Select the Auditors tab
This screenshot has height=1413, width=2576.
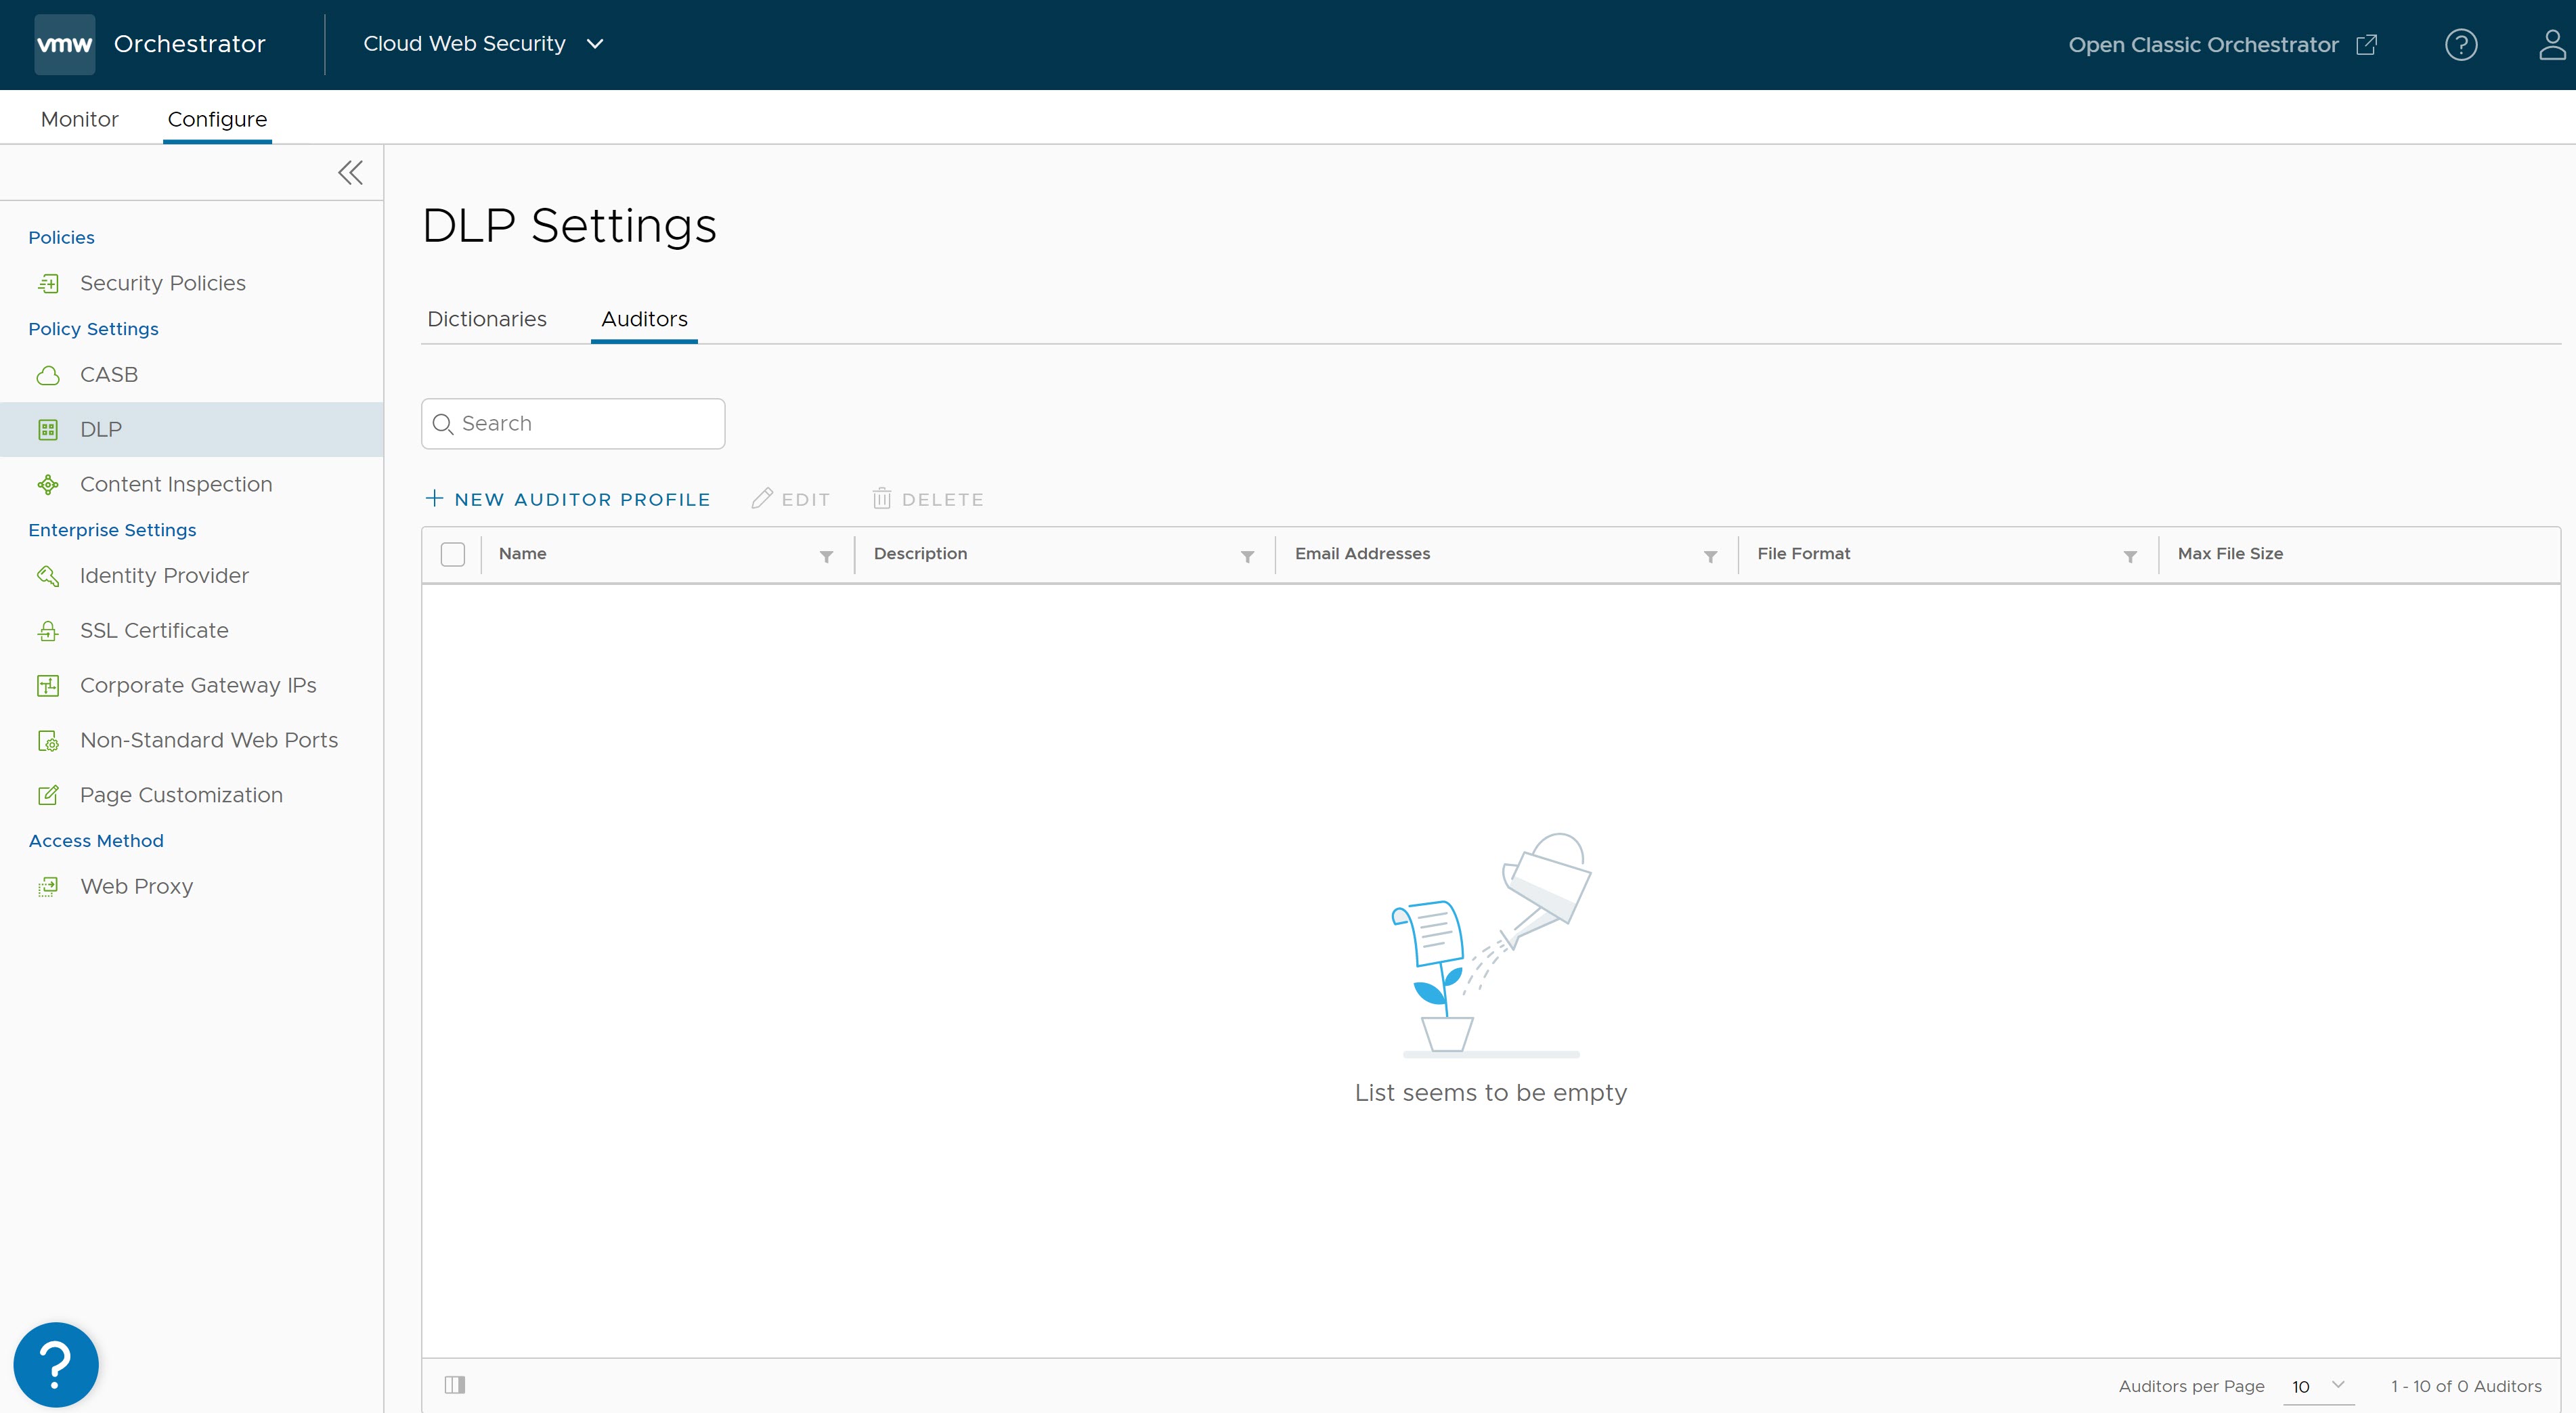point(644,318)
